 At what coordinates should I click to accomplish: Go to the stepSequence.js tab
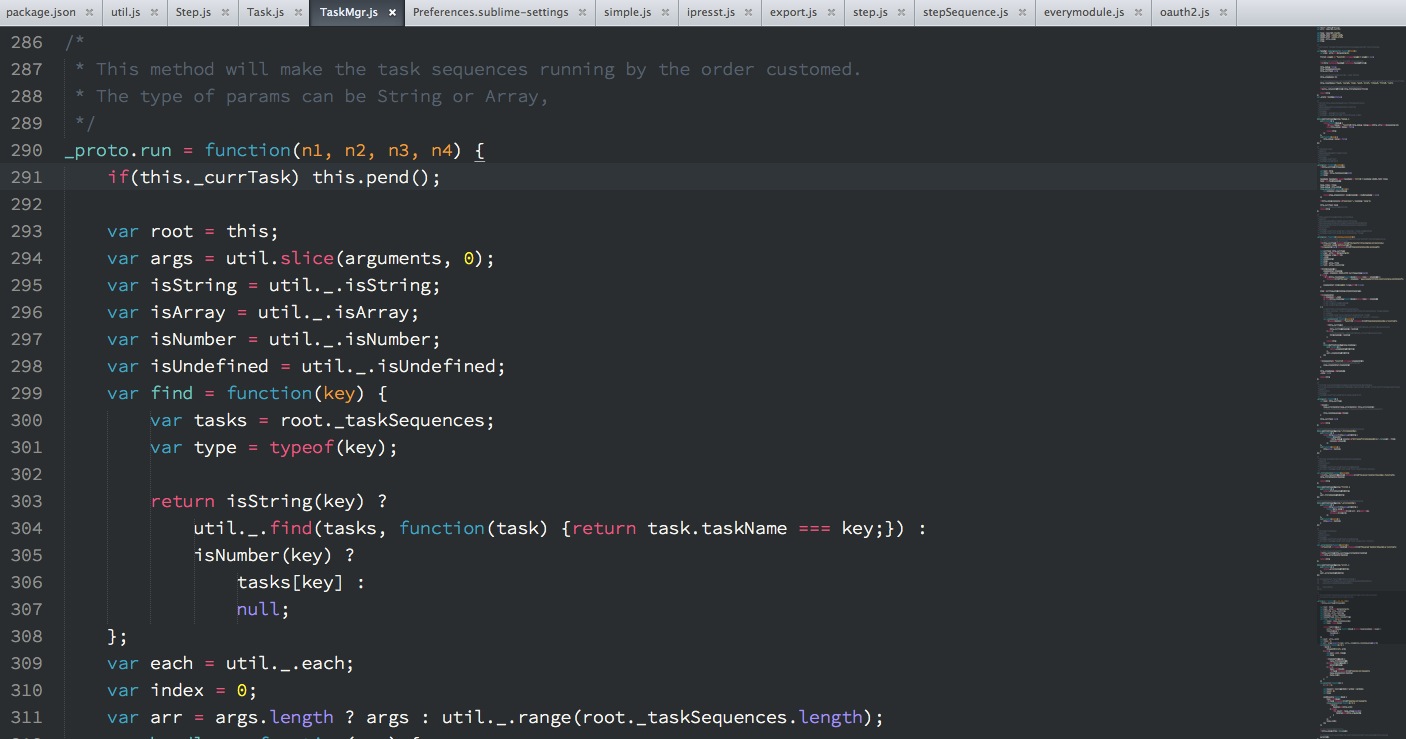[965, 13]
